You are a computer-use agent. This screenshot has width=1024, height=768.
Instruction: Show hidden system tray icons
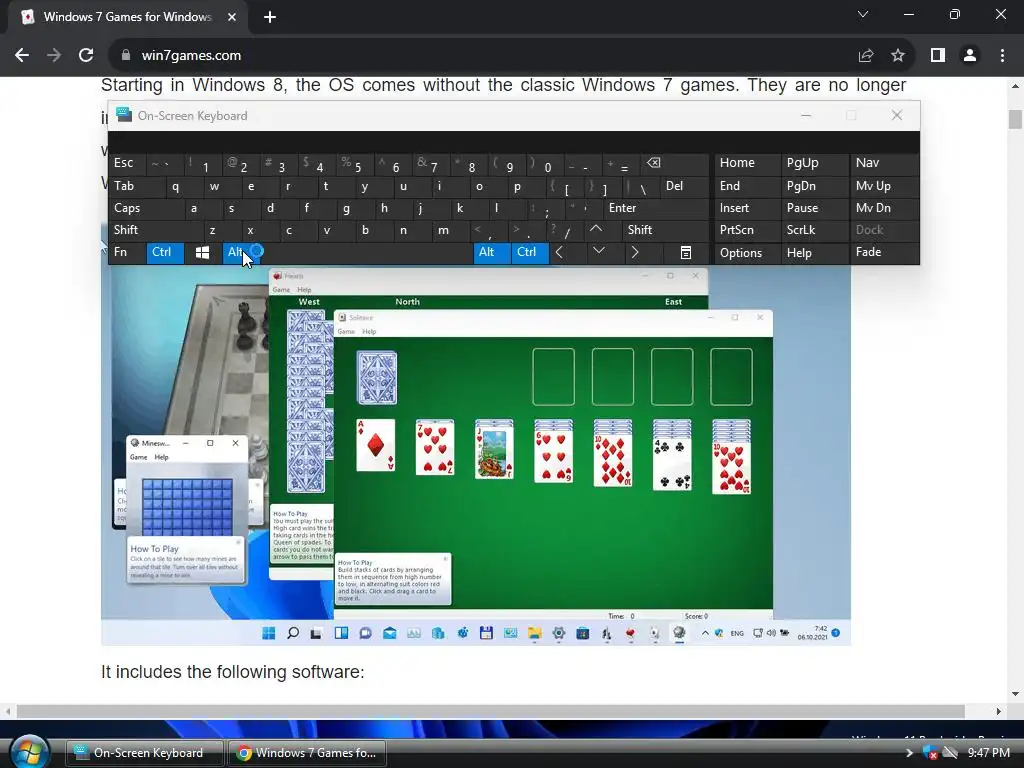[x=908, y=753]
